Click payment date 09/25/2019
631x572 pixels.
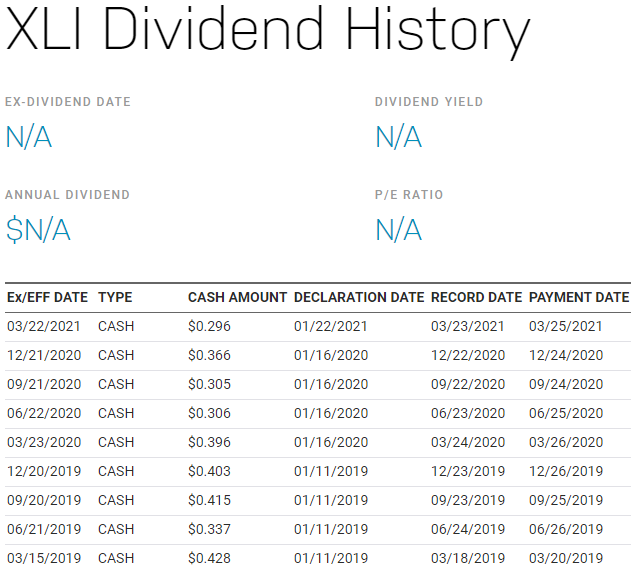coord(566,500)
